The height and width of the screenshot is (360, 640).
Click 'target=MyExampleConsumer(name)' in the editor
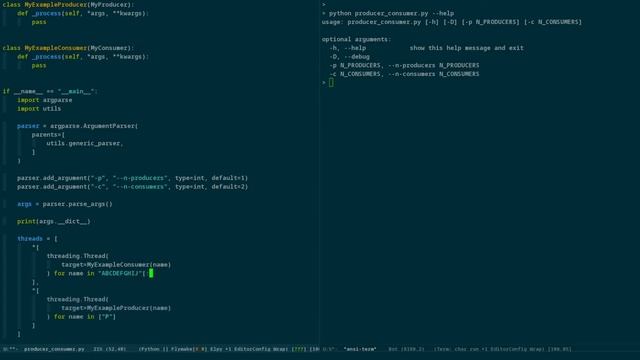(116, 264)
